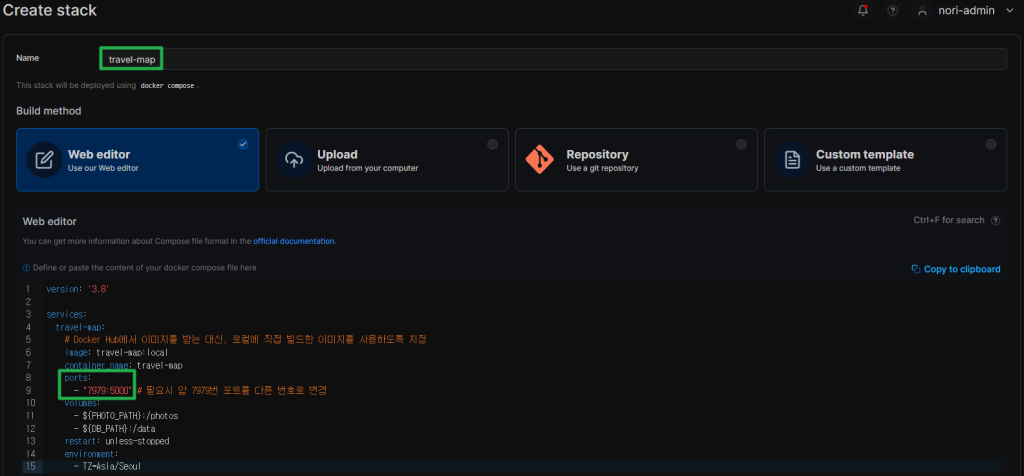1024x476 pixels.
Task: Click the Upload cloud icon
Action: 294,160
